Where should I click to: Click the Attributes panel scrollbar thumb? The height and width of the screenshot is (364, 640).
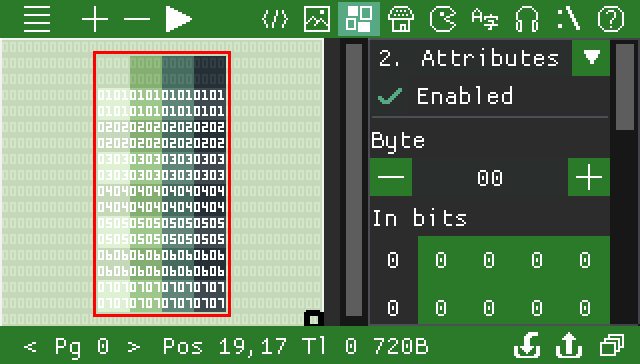point(624,87)
